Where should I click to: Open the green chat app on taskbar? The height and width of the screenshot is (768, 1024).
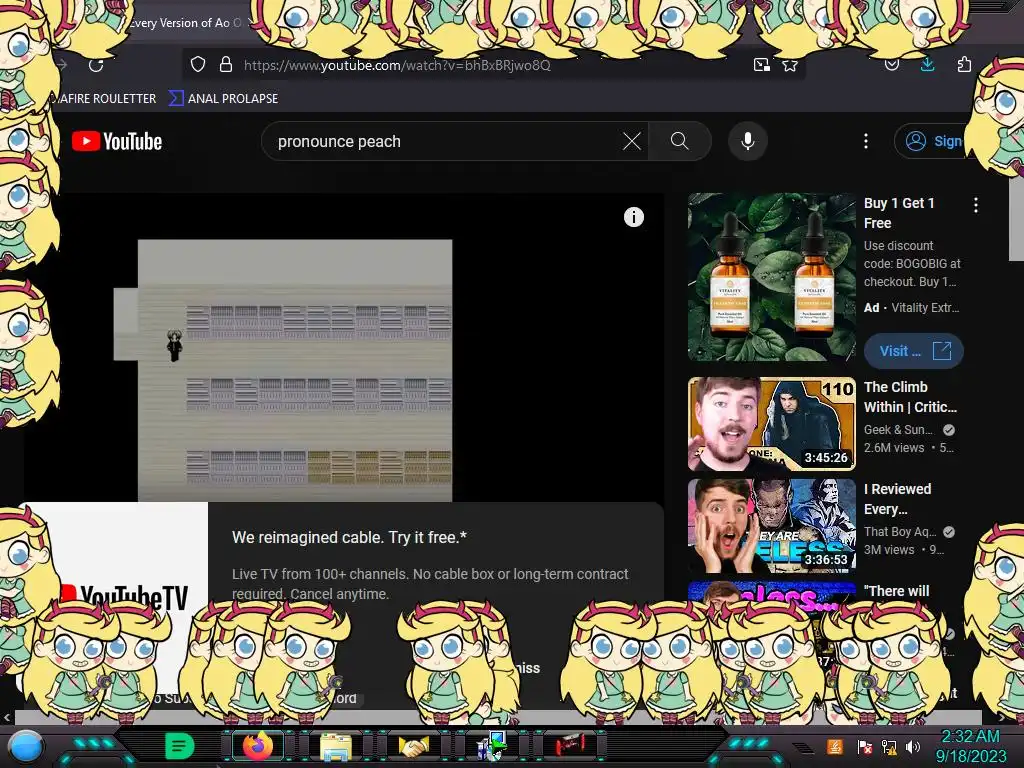(x=179, y=746)
